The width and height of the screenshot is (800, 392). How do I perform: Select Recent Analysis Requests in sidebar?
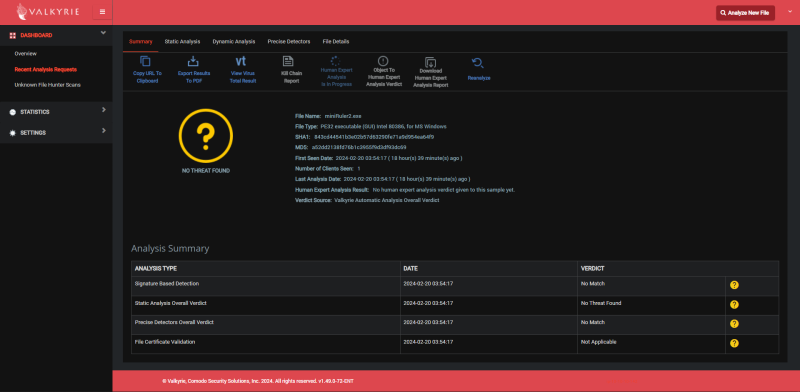[x=45, y=69]
